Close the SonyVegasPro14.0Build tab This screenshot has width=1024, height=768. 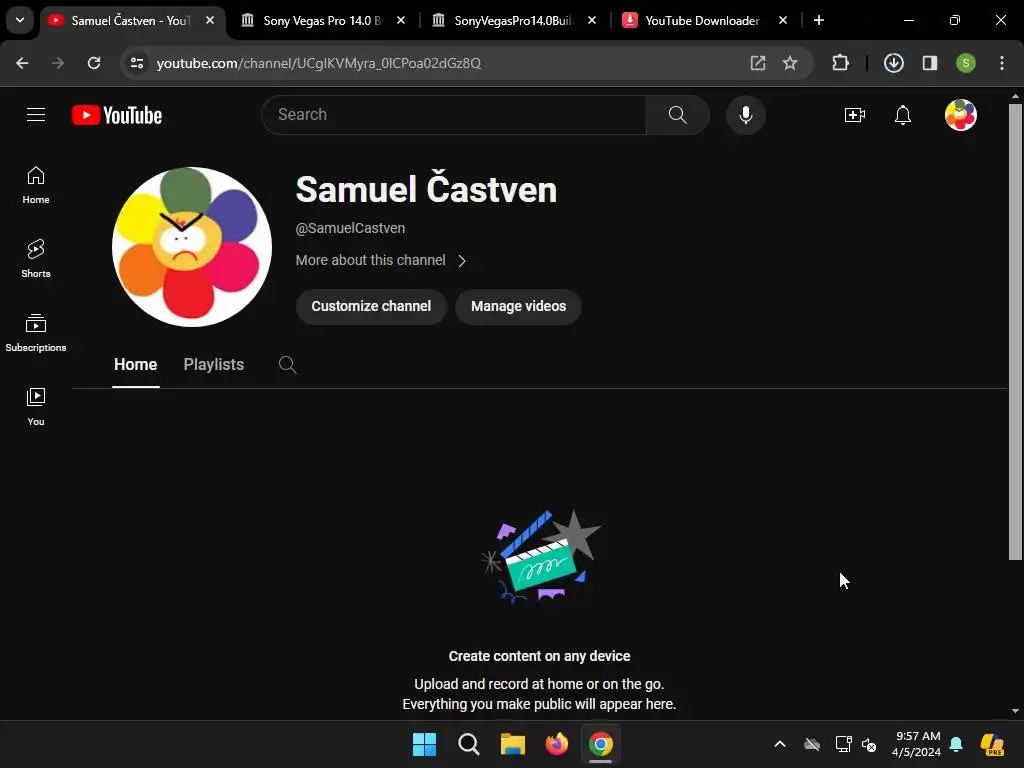pos(592,20)
